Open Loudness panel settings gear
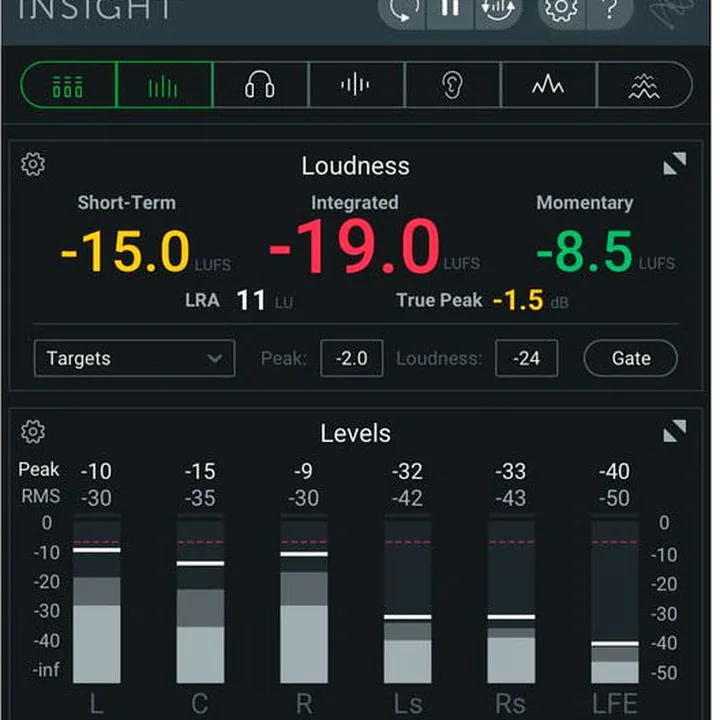This screenshot has height=720, width=720. (33, 164)
